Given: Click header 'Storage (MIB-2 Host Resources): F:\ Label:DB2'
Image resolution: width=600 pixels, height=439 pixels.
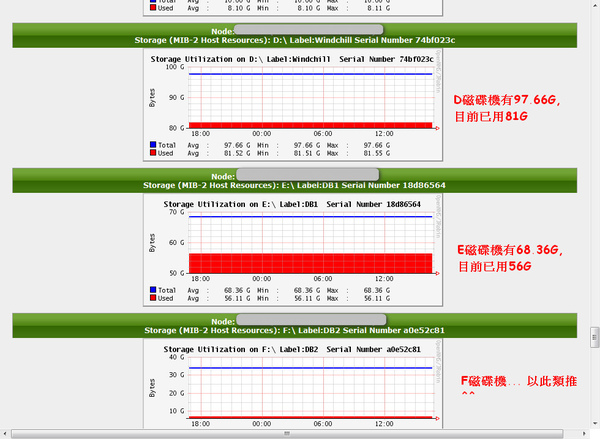Looking at the screenshot, I should tap(294, 330).
